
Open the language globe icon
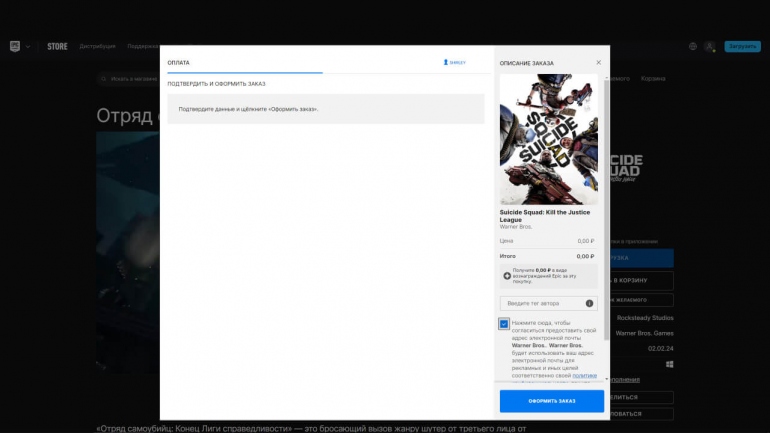(x=693, y=46)
